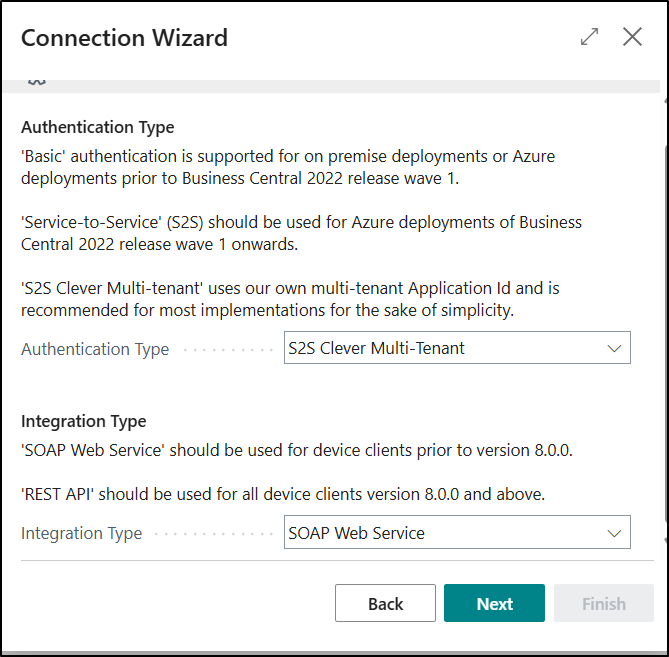Click the Integration Type field label

click(x=81, y=533)
